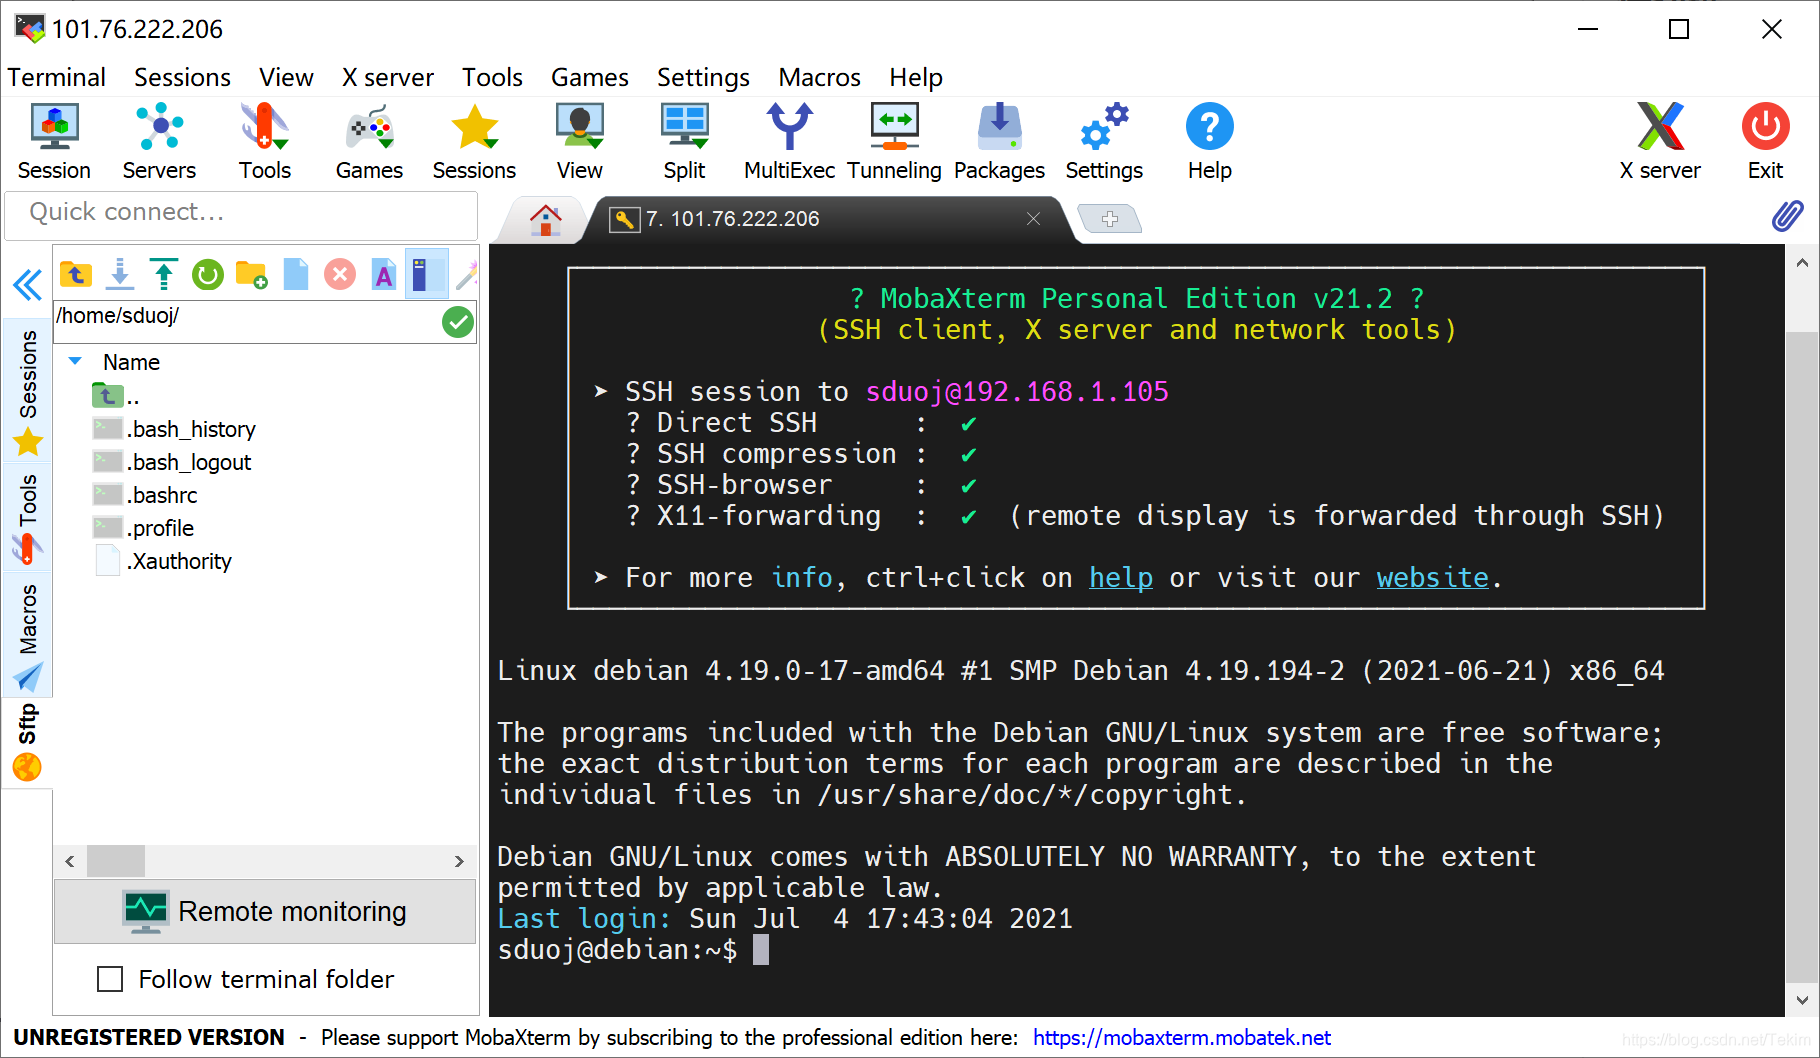Create a new file in SFTP browser
This screenshot has width=1820, height=1058.
pos(296,274)
